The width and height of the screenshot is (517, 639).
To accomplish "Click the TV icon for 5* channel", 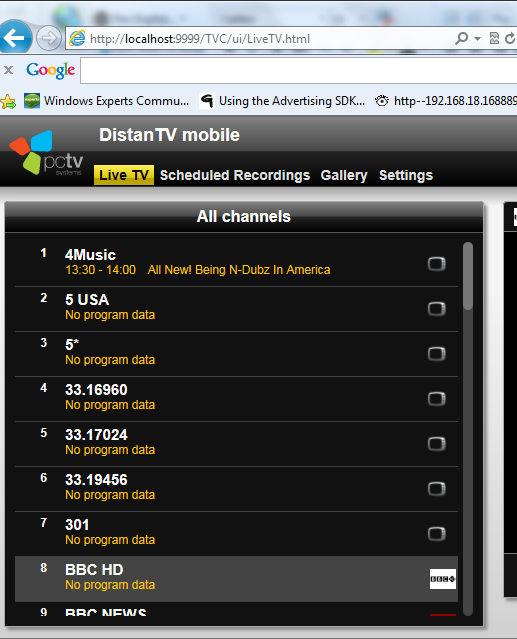I will 437,353.
